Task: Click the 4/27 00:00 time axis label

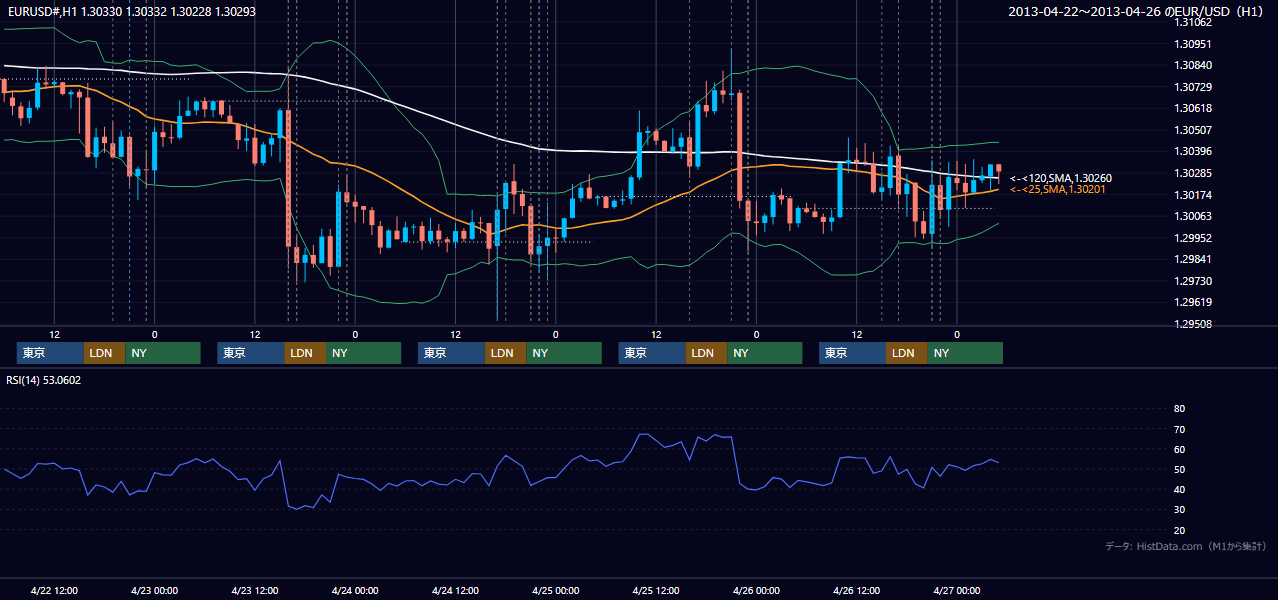Action: 956,591
